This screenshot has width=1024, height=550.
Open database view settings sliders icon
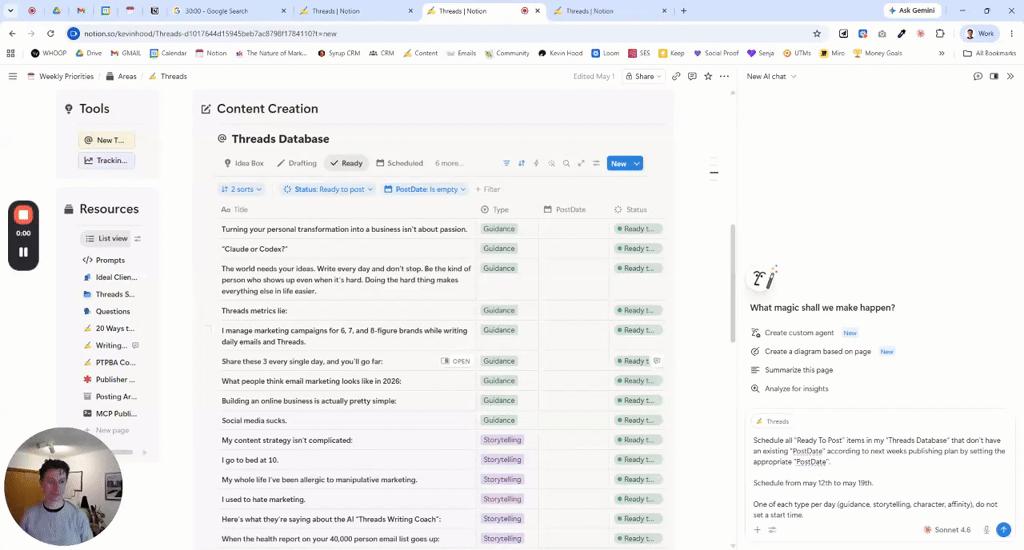point(596,163)
